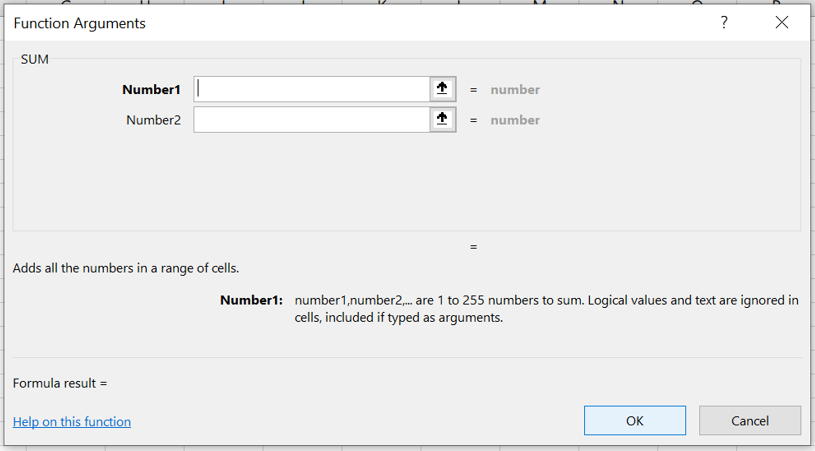Click the SUM function name label
This screenshot has width=815, height=451.
click(35, 59)
